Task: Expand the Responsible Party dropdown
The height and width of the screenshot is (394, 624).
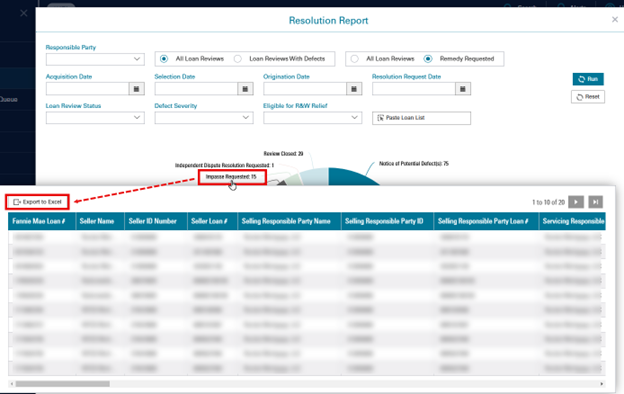Action: pyautogui.click(x=95, y=59)
